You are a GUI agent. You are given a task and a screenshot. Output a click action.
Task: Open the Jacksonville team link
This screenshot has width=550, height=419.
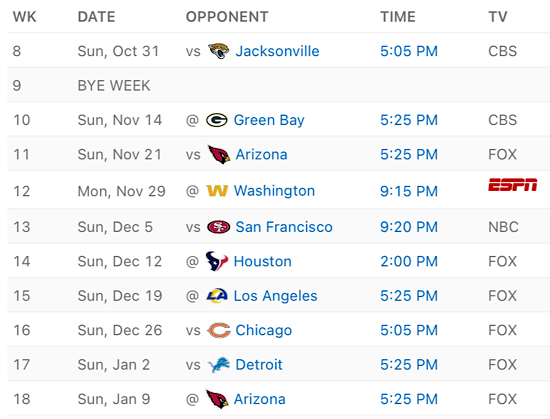(x=277, y=51)
